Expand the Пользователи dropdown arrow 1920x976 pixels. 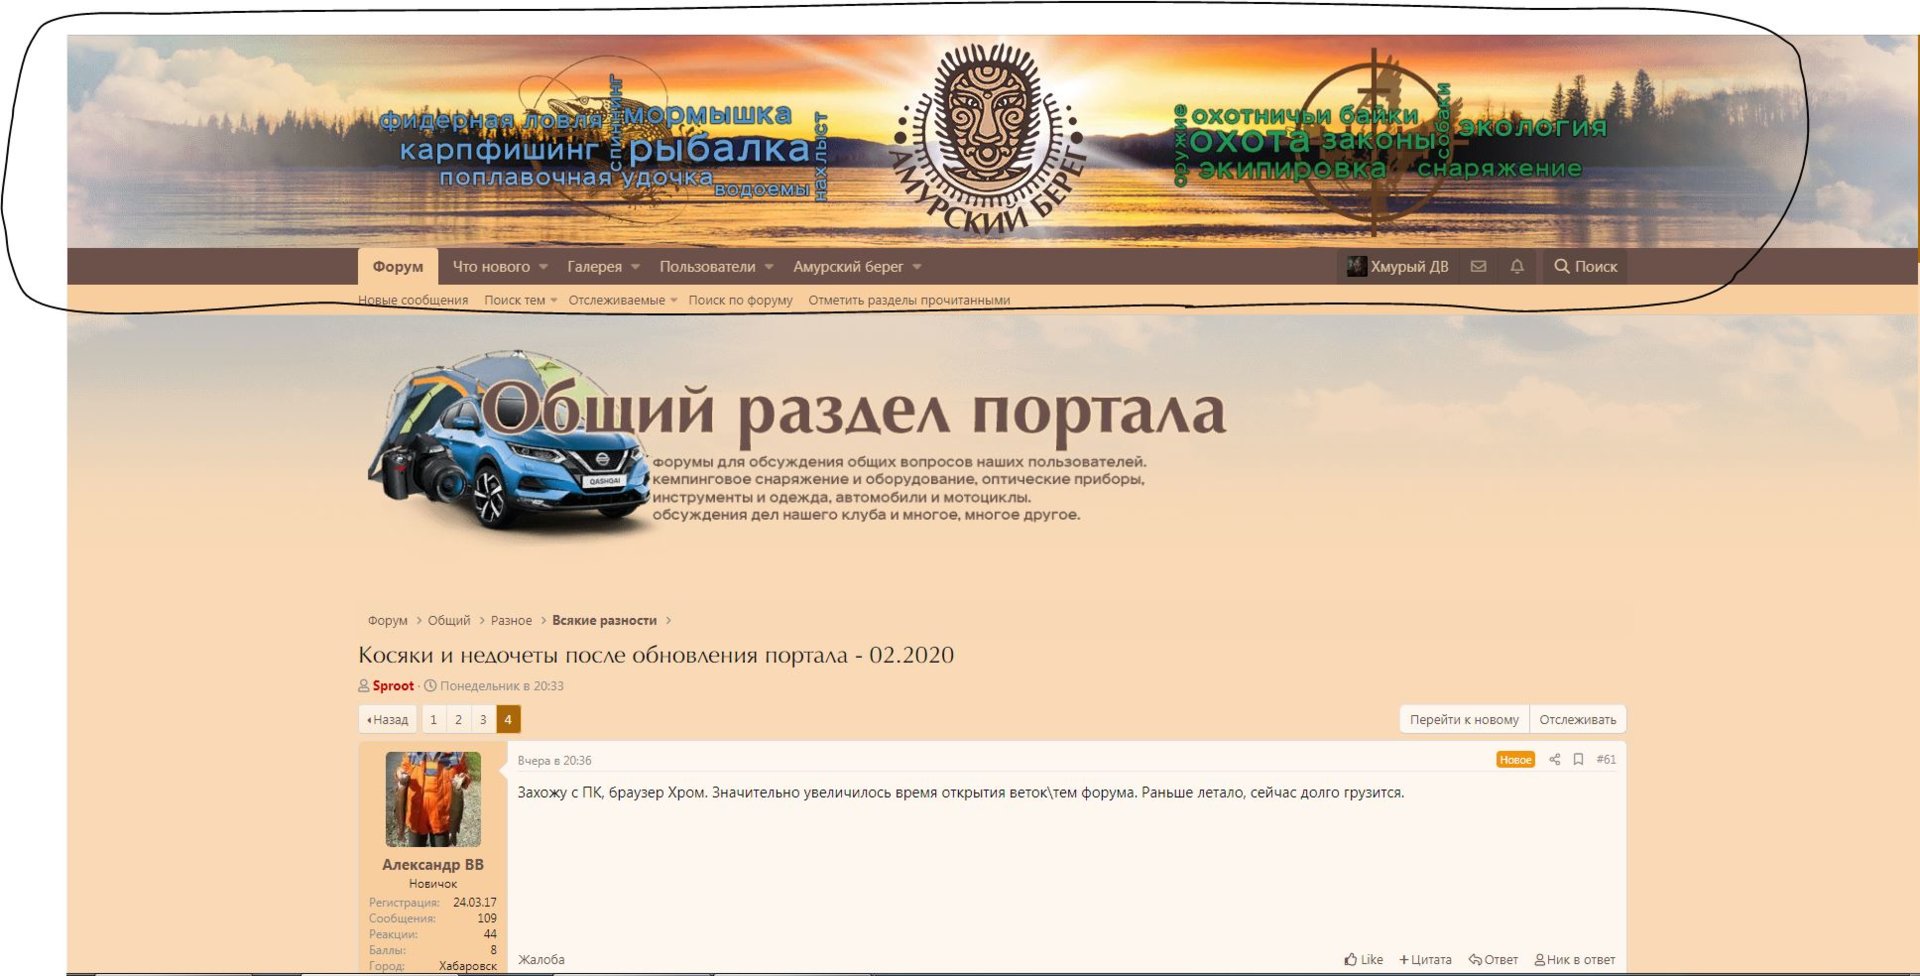click(769, 267)
